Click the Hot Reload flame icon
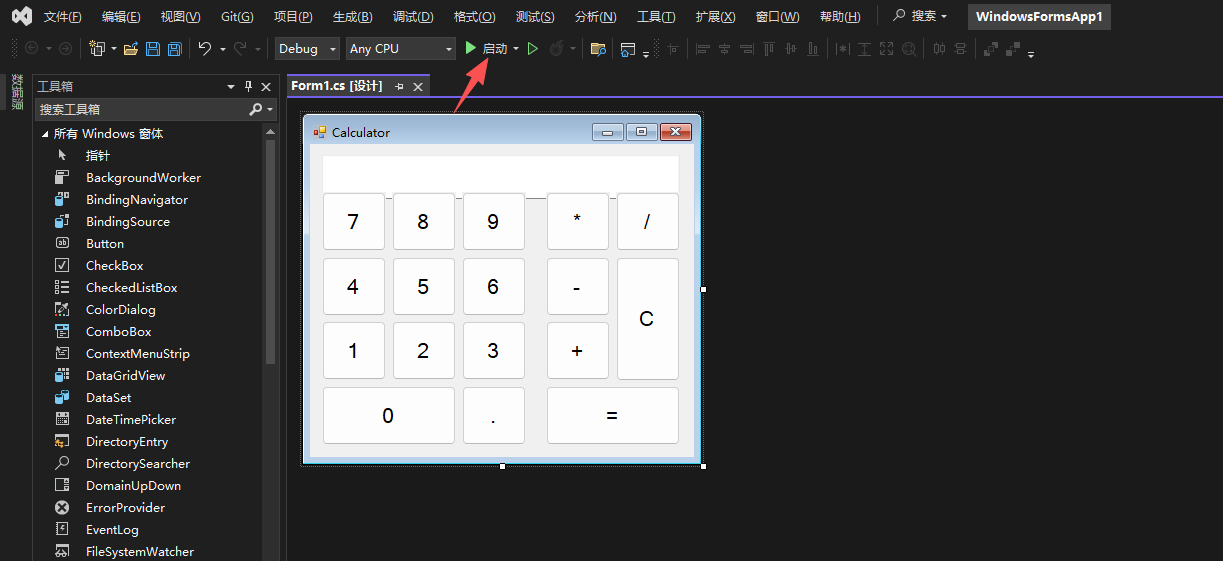Viewport: 1223px width, 561px height. point(556,48)
